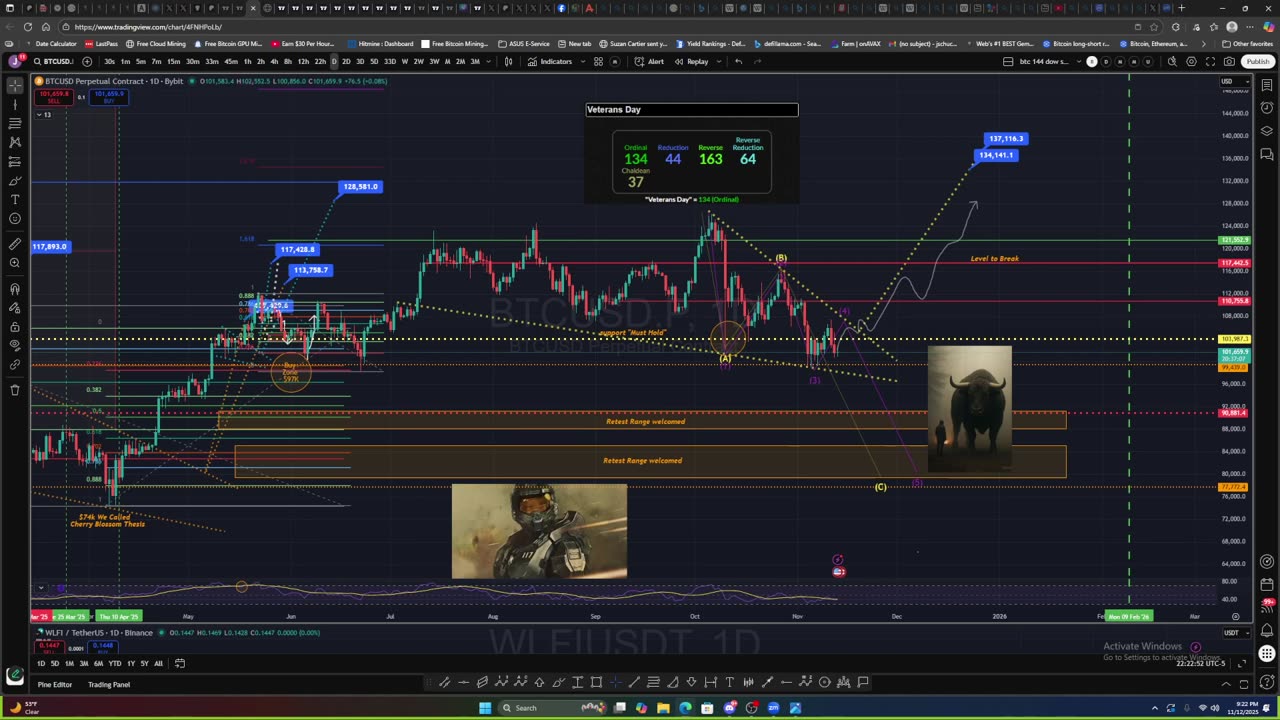Choose the W weekly timeframe
The image size is (1280, 720).
(404, 61)
